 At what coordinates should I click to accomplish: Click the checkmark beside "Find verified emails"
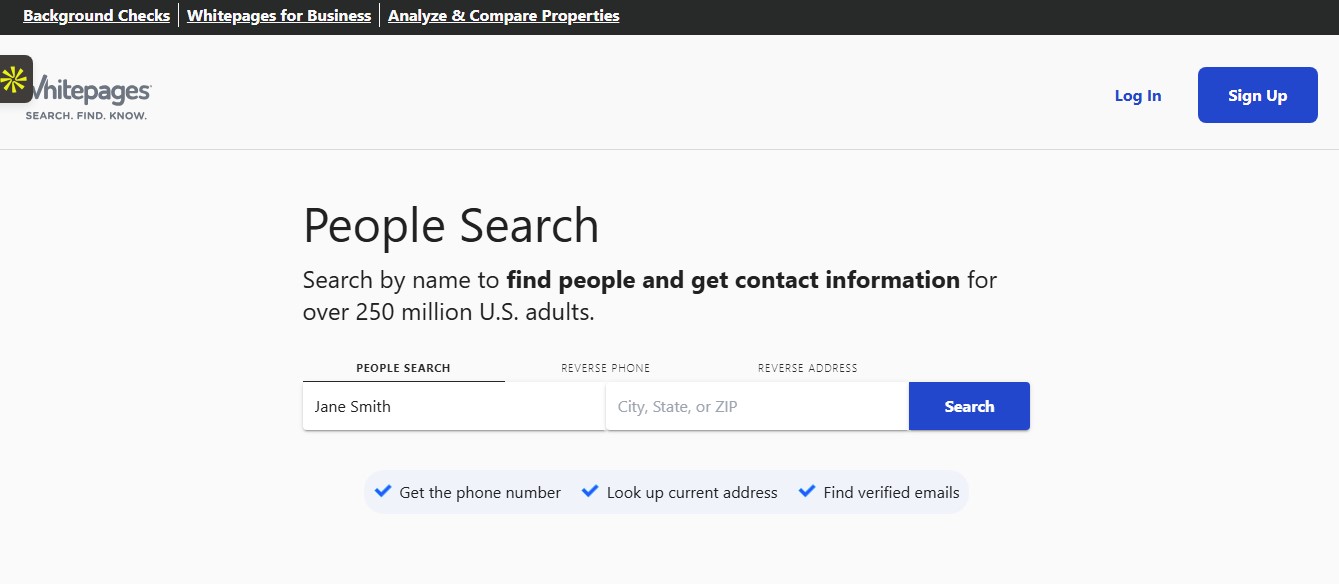(807, 491)
